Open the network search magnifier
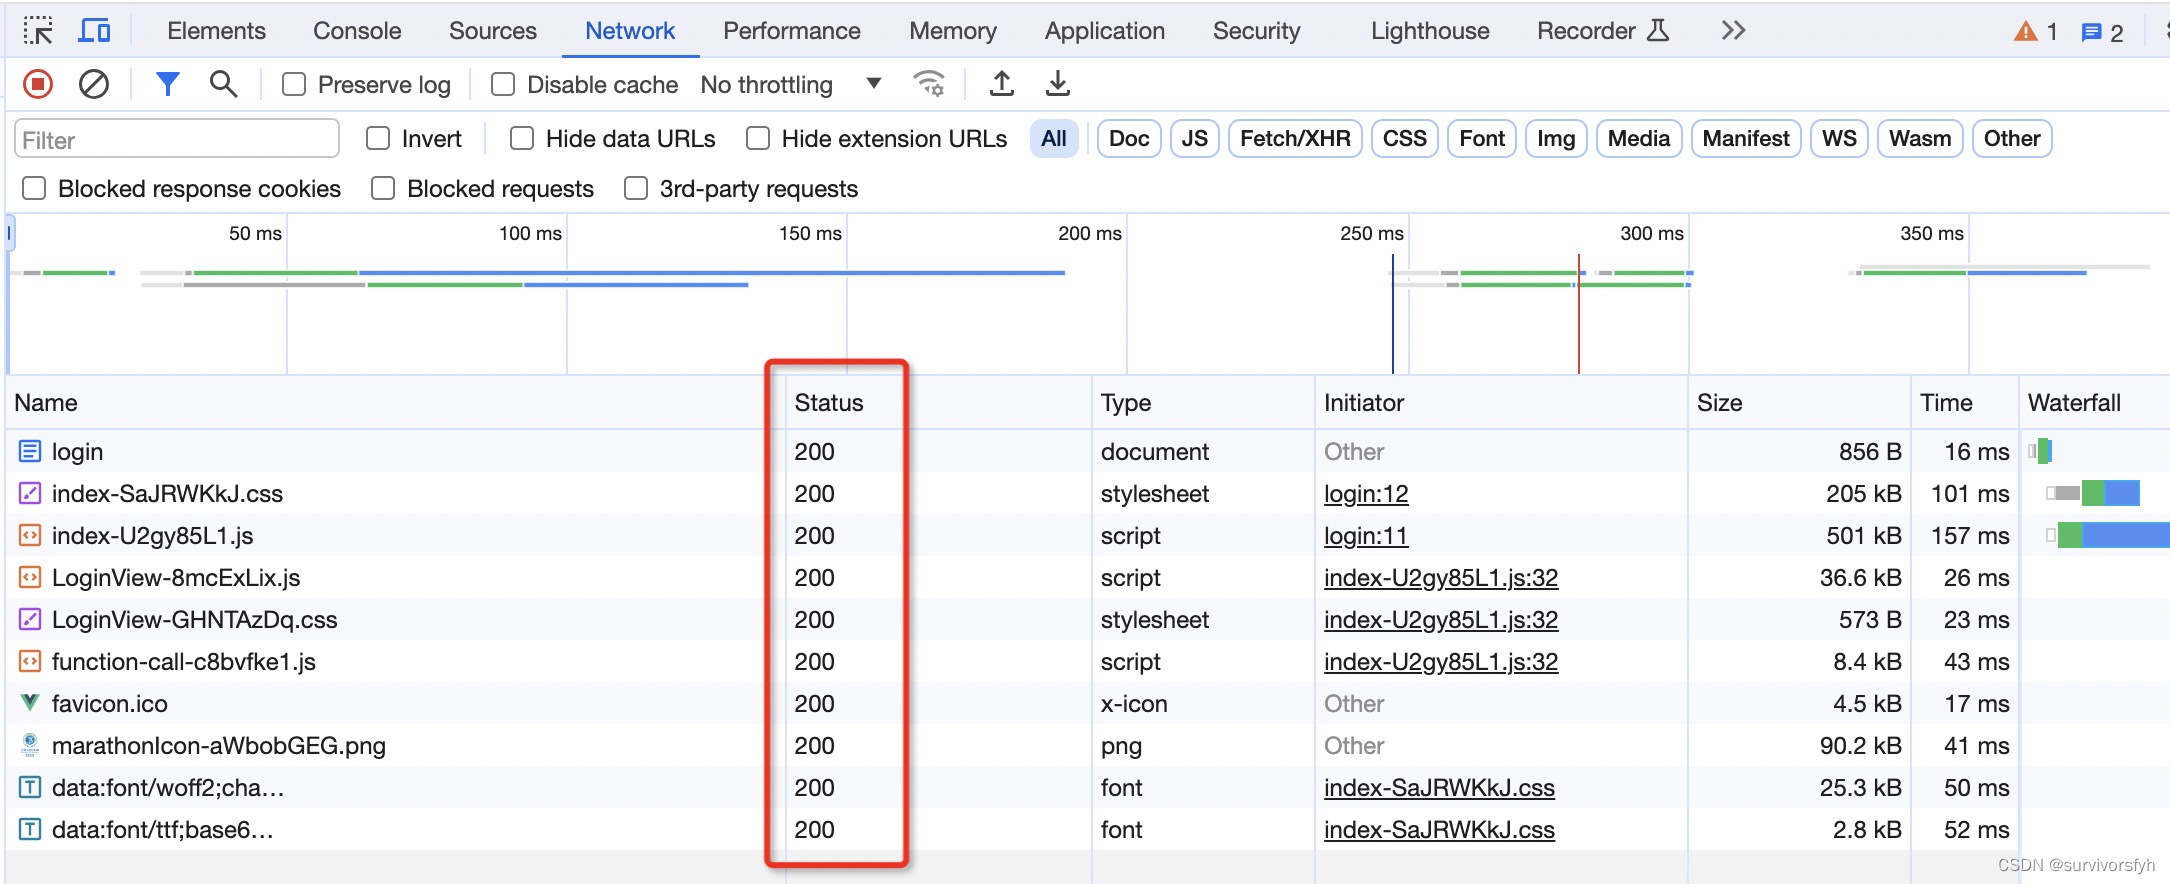2170x884 pixels. point(223,84)
